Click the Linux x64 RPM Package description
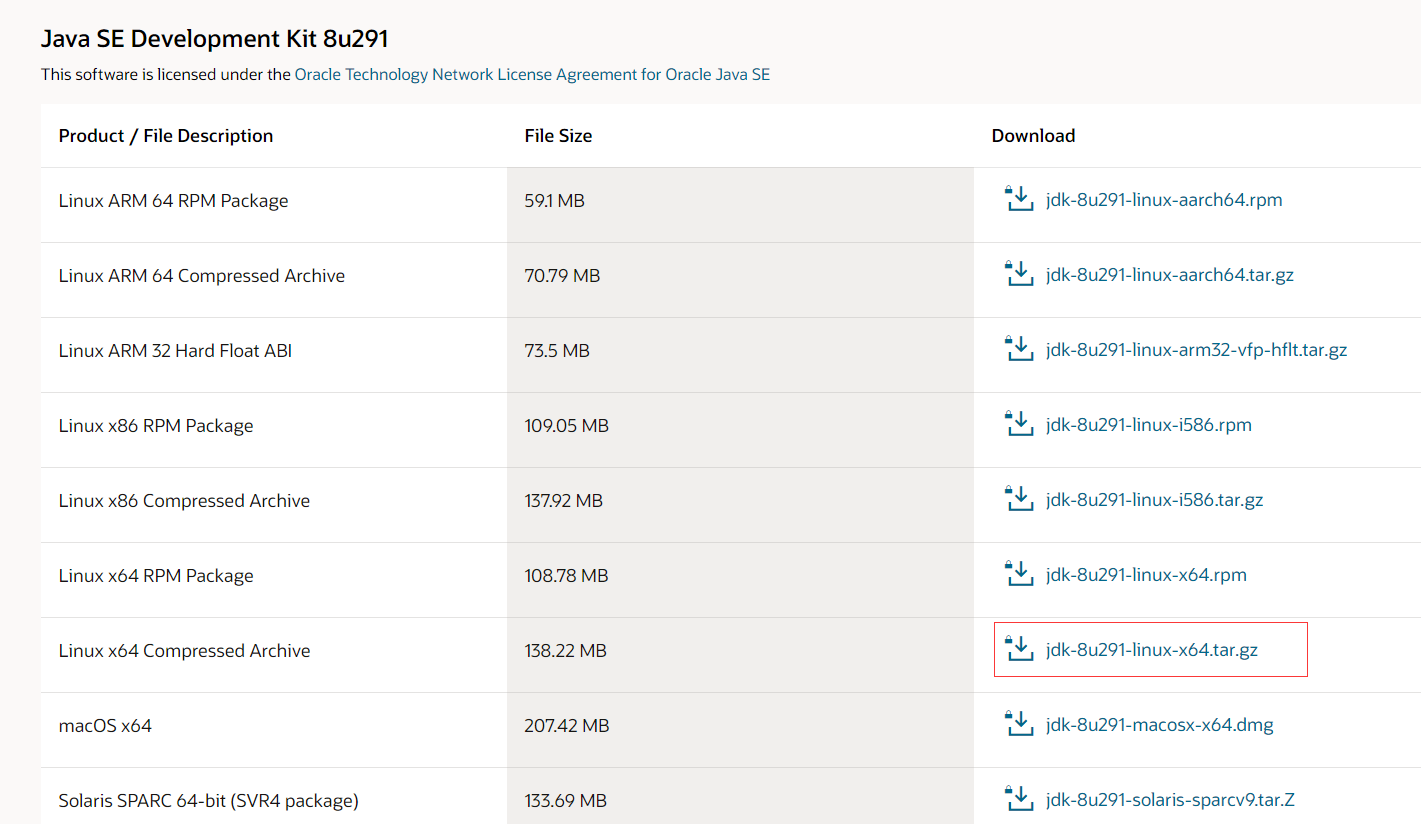 coord(156,576)
